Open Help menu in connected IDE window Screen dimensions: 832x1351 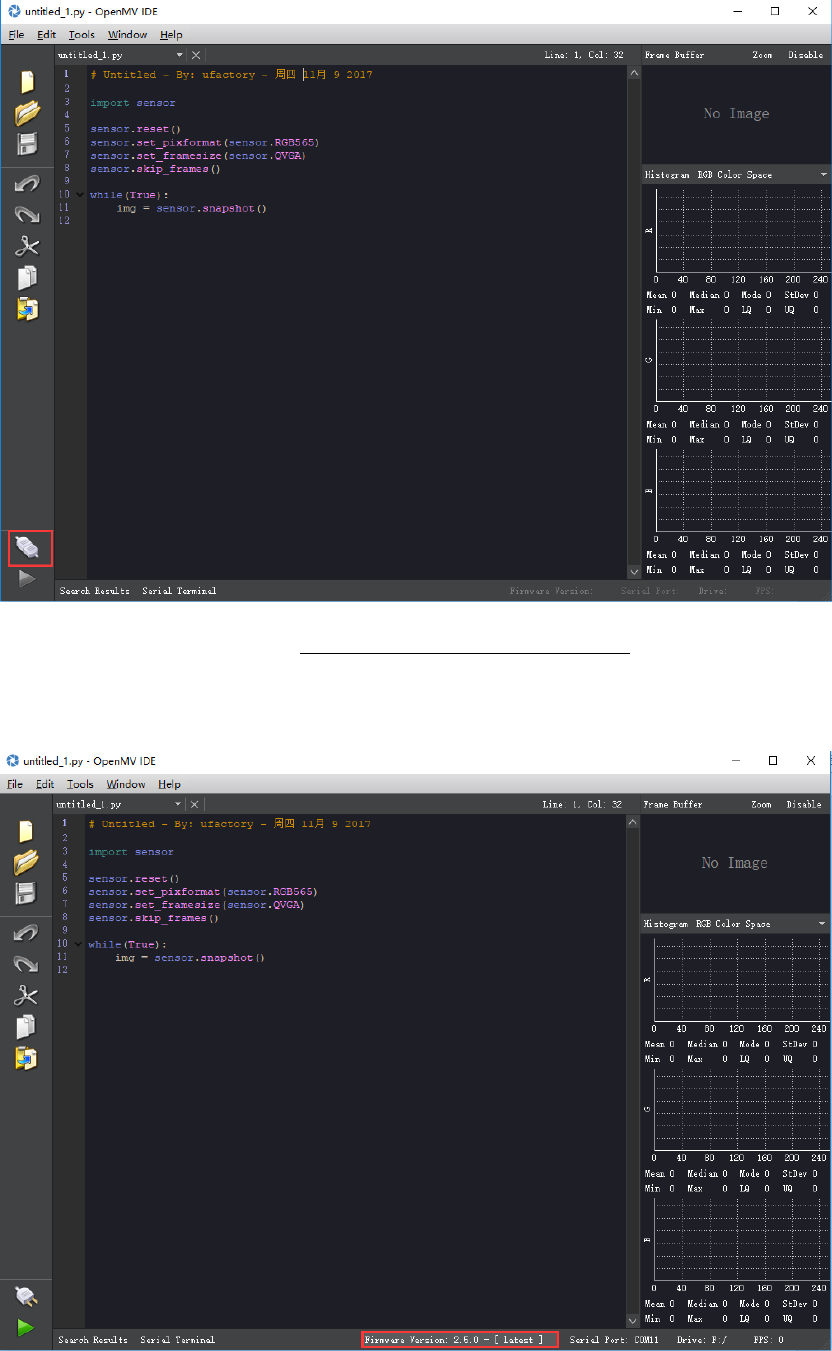pyautogui.click(x=169, y=784)
